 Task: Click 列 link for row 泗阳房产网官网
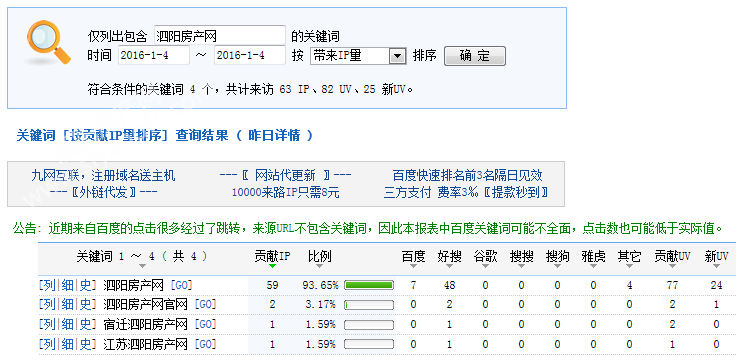[50, 304]
